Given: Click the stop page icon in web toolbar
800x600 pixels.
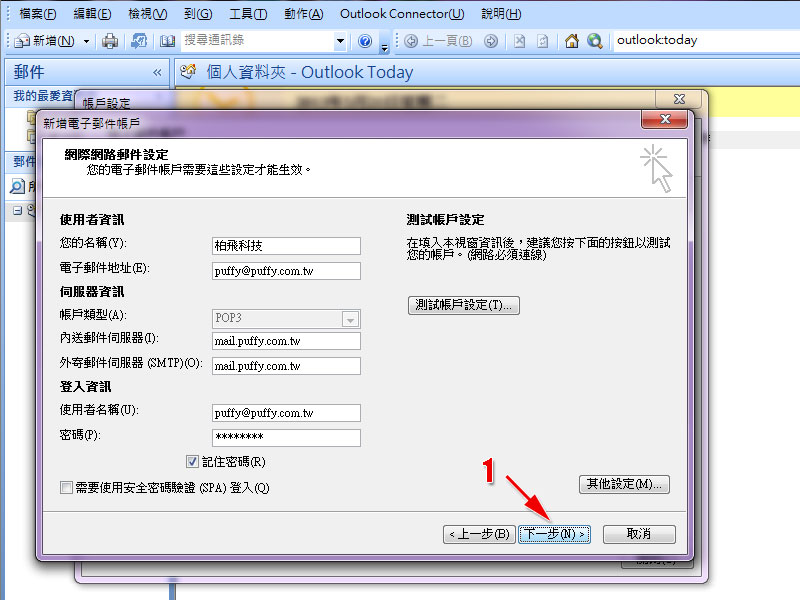Looking at the screenshot, I should tap(519, 41).
